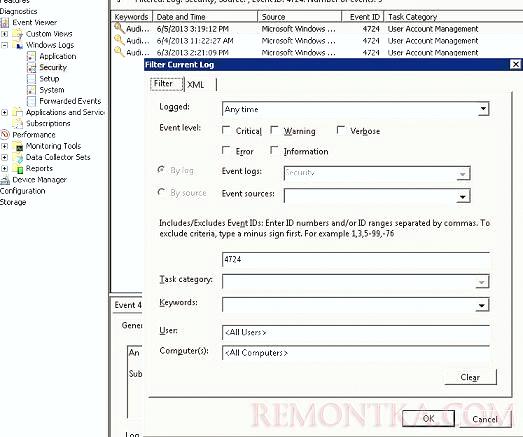
Task: Select the By log radio button
Action: point(161,170)
